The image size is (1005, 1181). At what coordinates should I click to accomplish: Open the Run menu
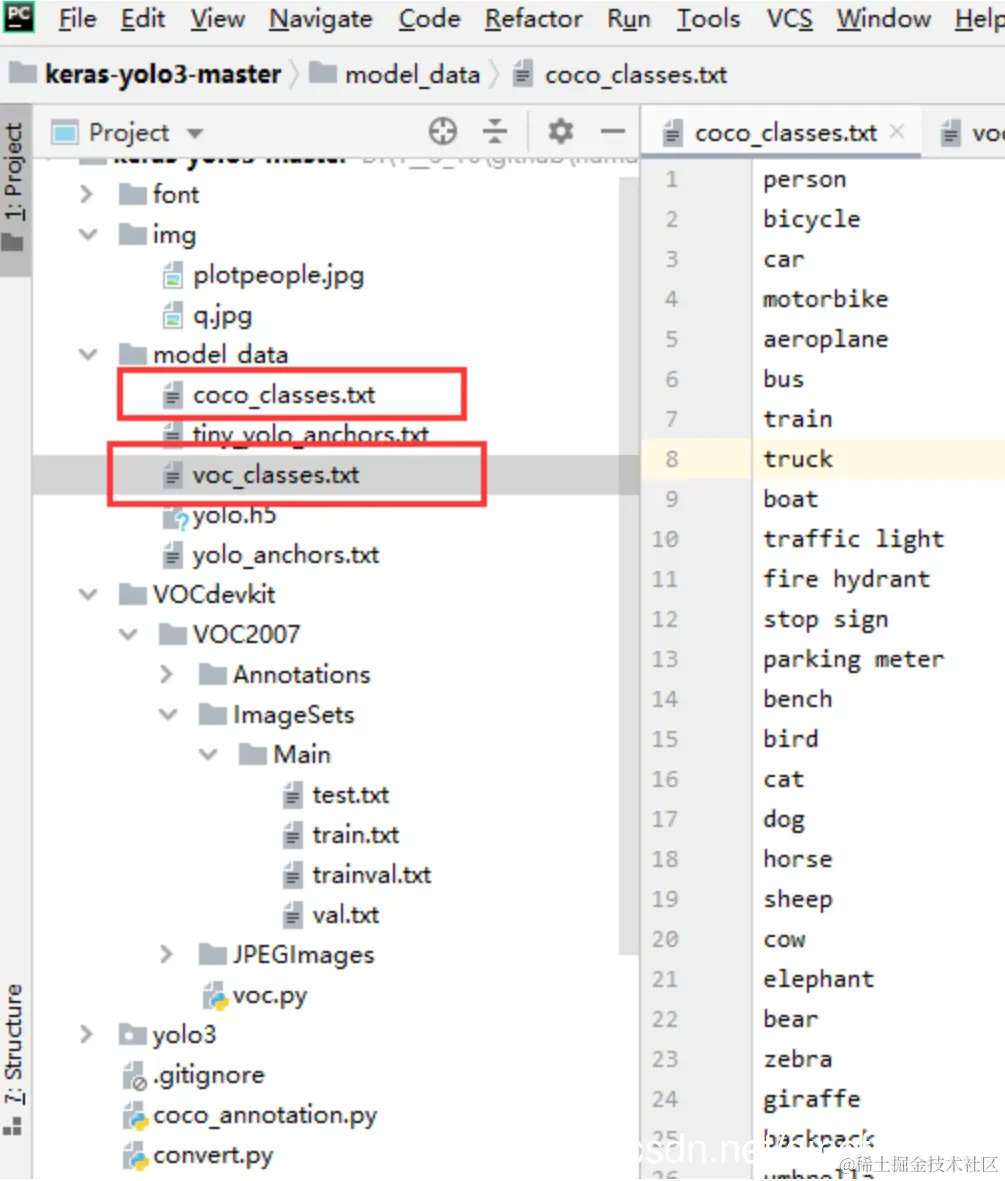click(629, 18)
